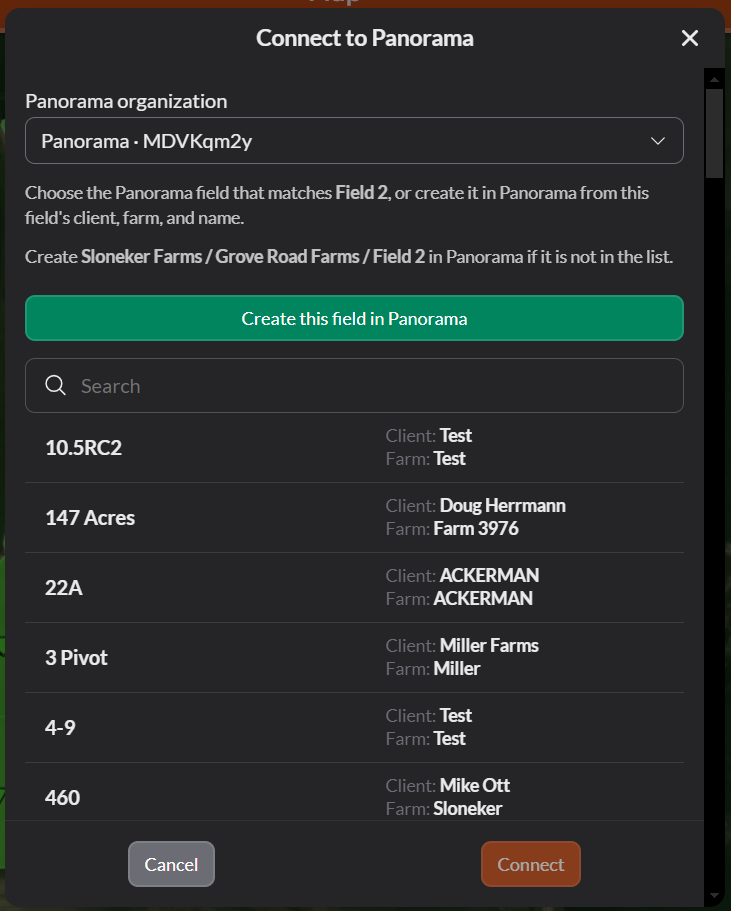Open the Panorama organization dropdown
This screenshot has height=911, width=731.
pos(354,141)
